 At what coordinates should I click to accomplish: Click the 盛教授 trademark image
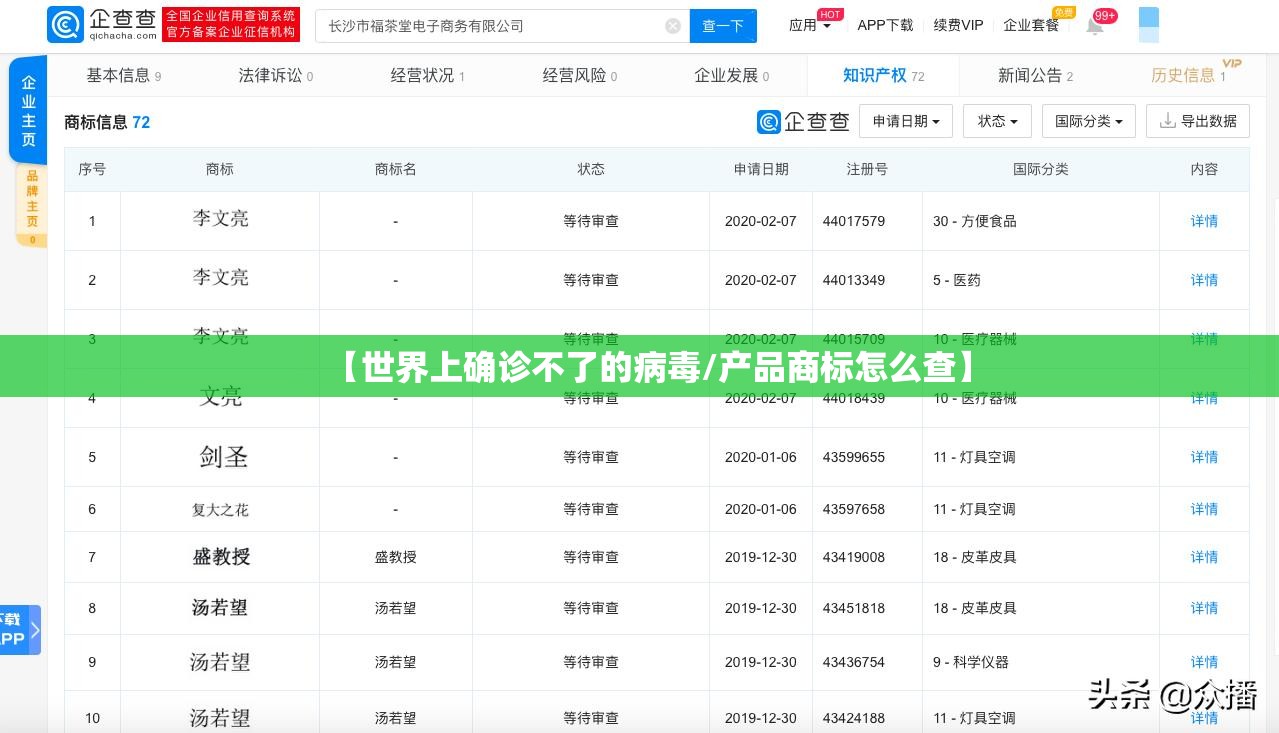(x=221, y=557)
